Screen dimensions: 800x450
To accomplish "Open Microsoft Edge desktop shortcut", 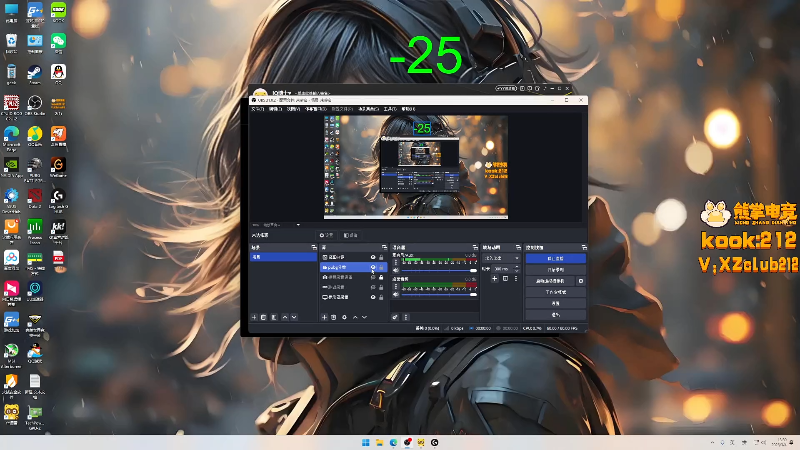I will [11, 138].
